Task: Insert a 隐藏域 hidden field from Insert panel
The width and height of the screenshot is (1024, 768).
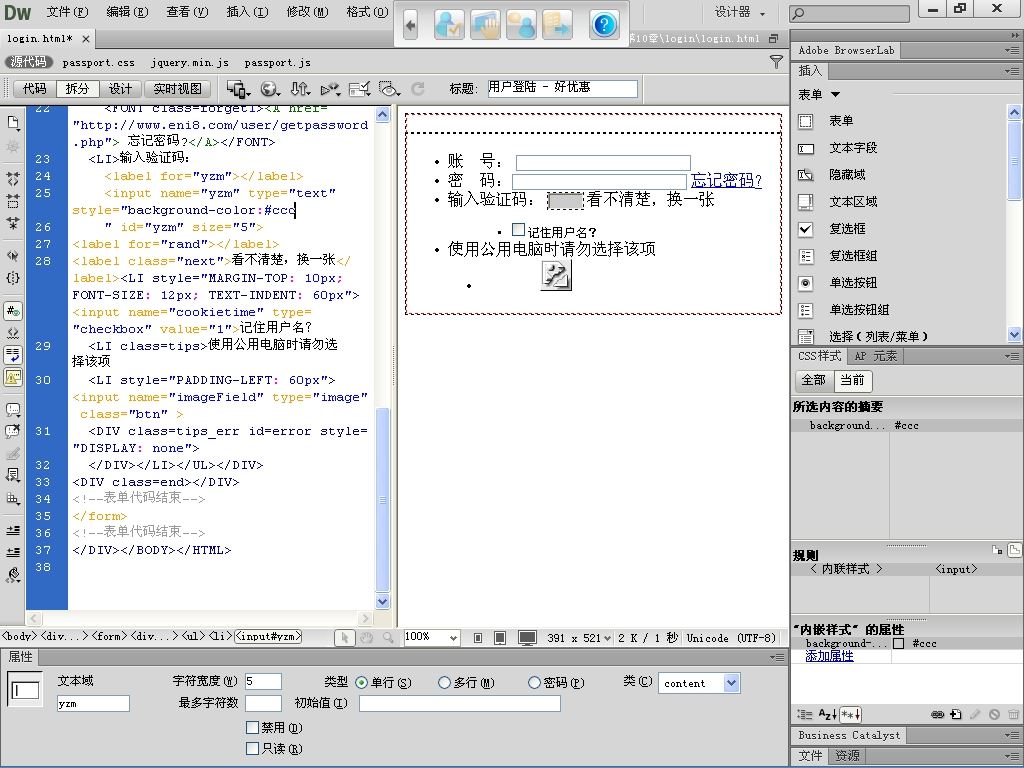Action: [x=847, y=175]
